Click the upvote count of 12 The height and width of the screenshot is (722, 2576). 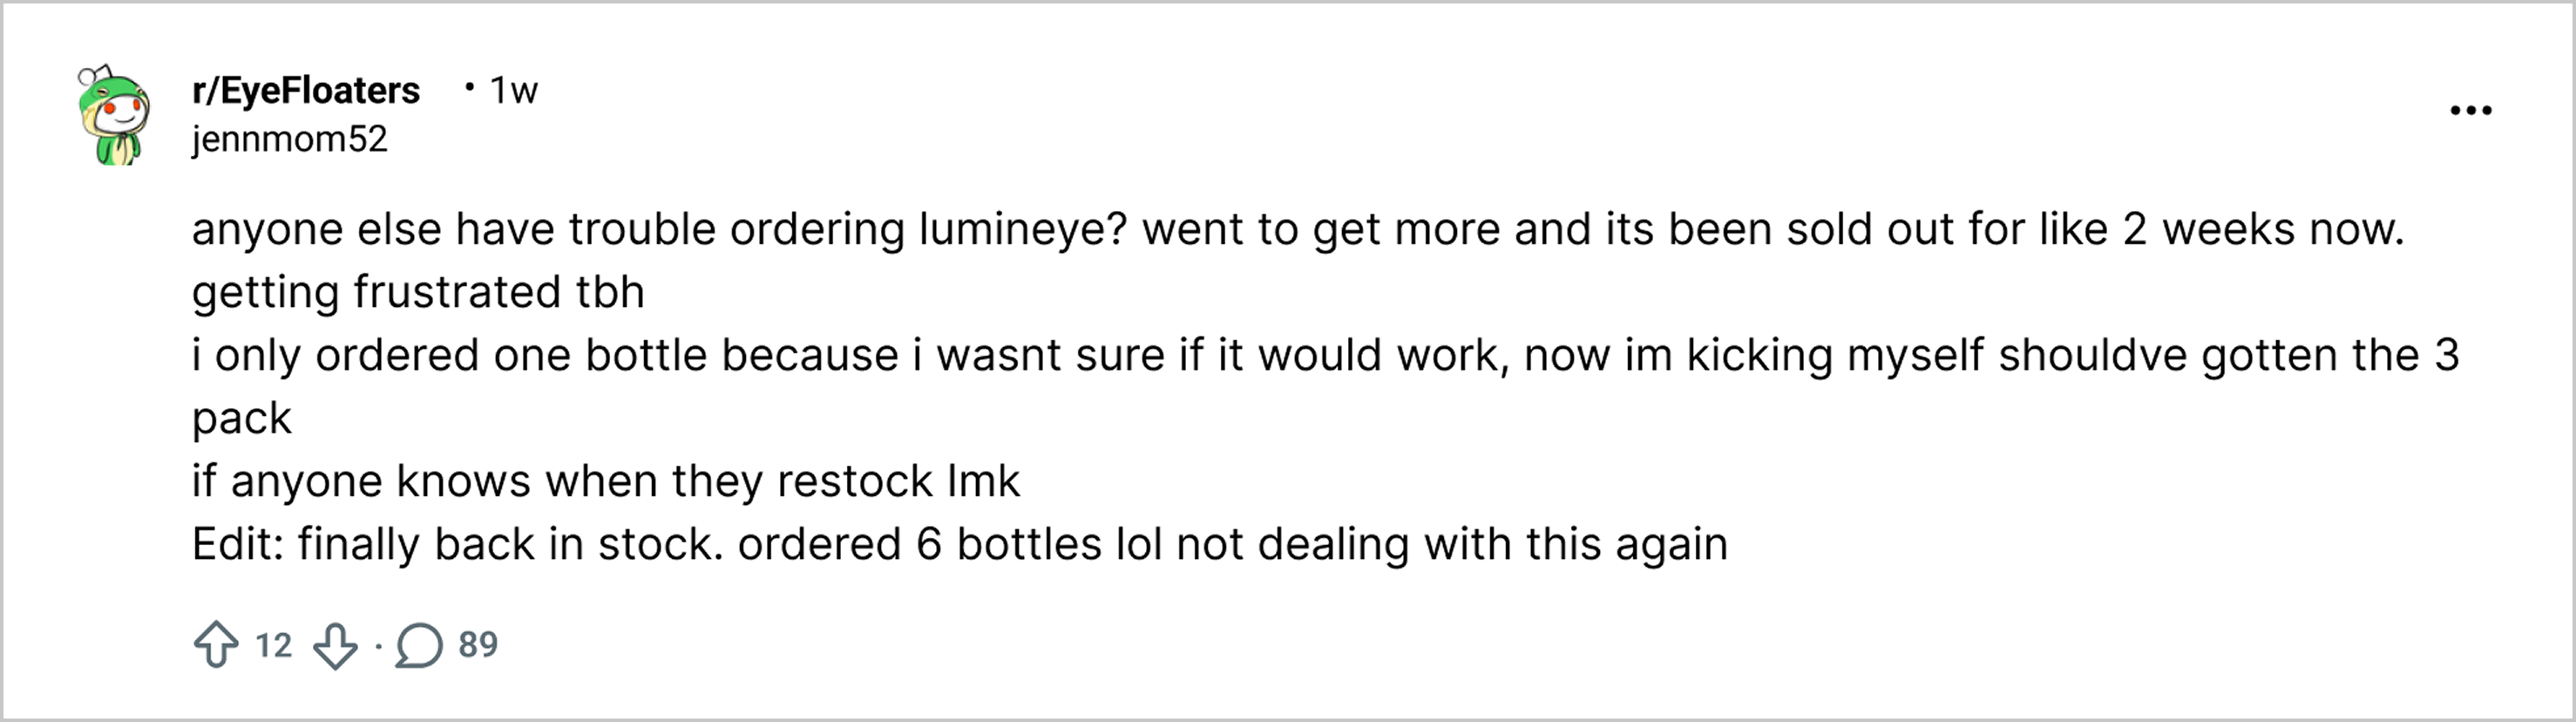(x=273, y=645)
